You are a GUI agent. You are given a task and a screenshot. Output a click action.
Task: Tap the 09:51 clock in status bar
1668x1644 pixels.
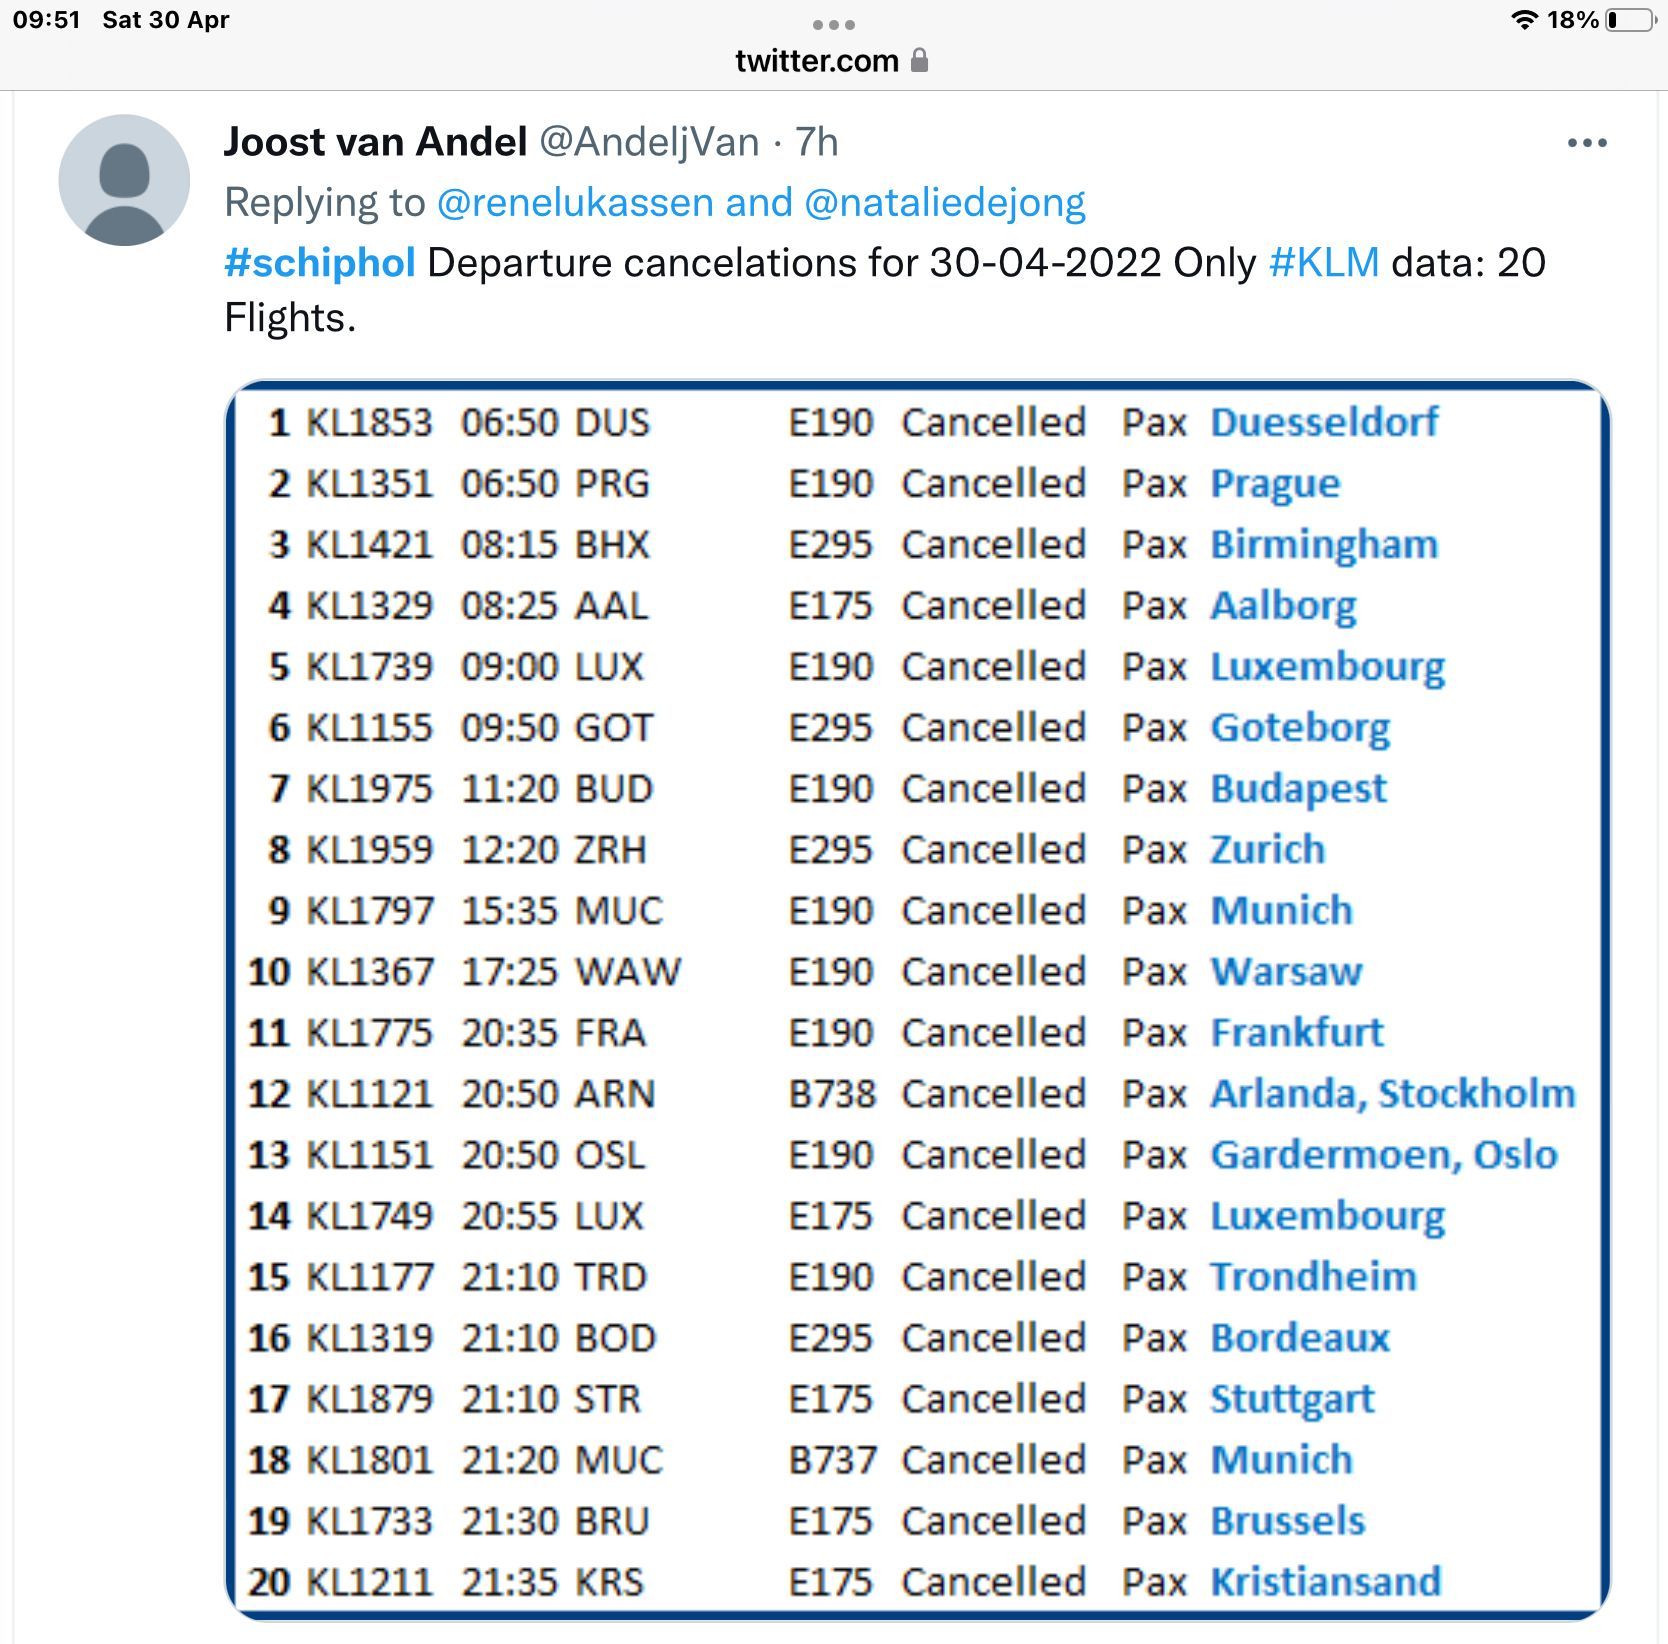46,20
